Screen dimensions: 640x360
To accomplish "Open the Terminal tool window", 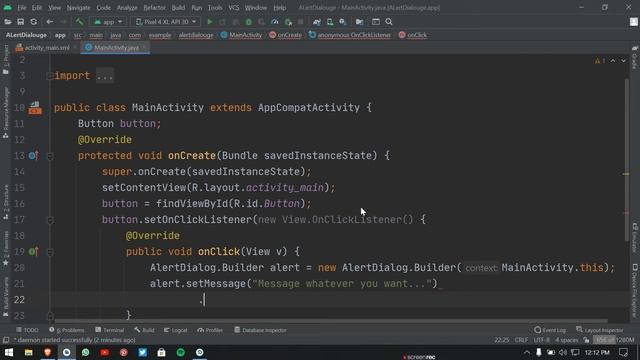I will (109, 330).
